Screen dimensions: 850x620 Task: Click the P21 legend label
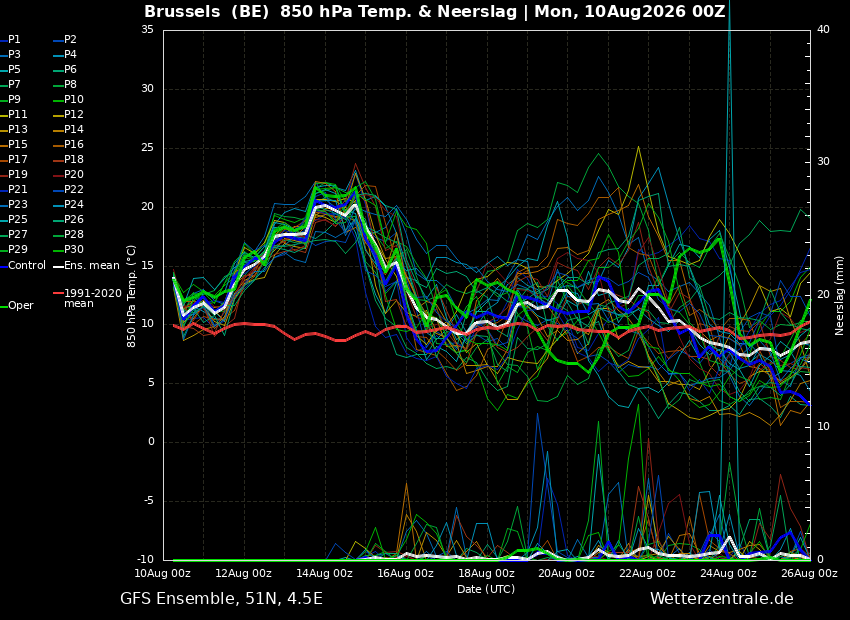click(17, 190)
